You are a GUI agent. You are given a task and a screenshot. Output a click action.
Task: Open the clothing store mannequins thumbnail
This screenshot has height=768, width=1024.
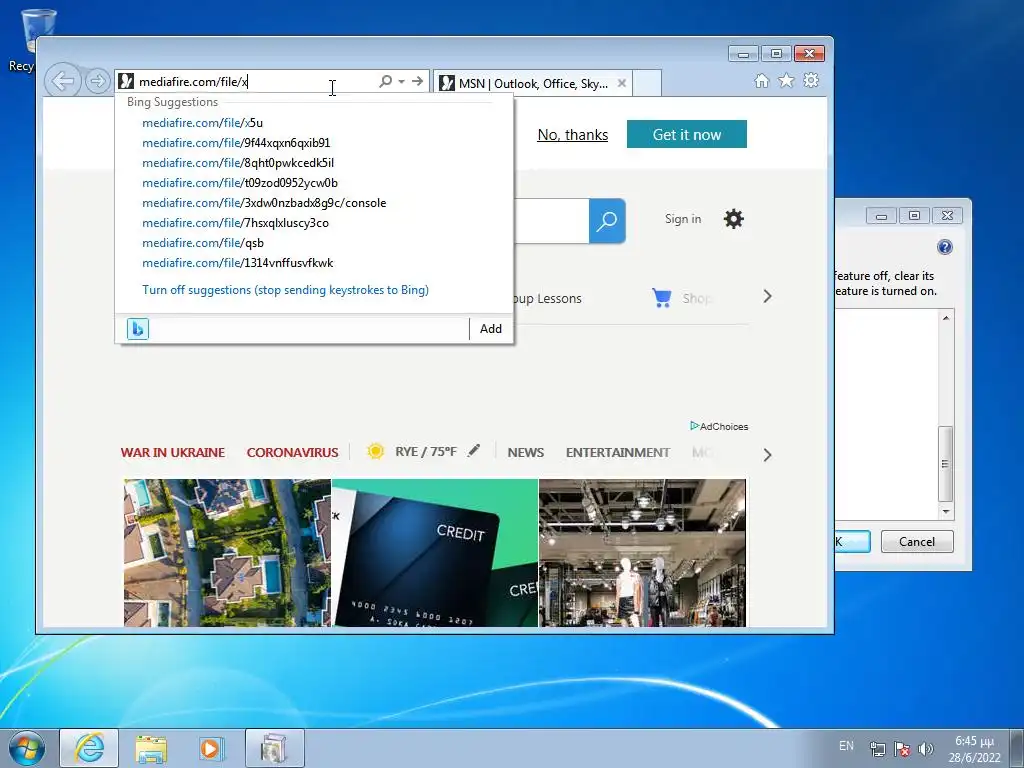pos(642,553)
